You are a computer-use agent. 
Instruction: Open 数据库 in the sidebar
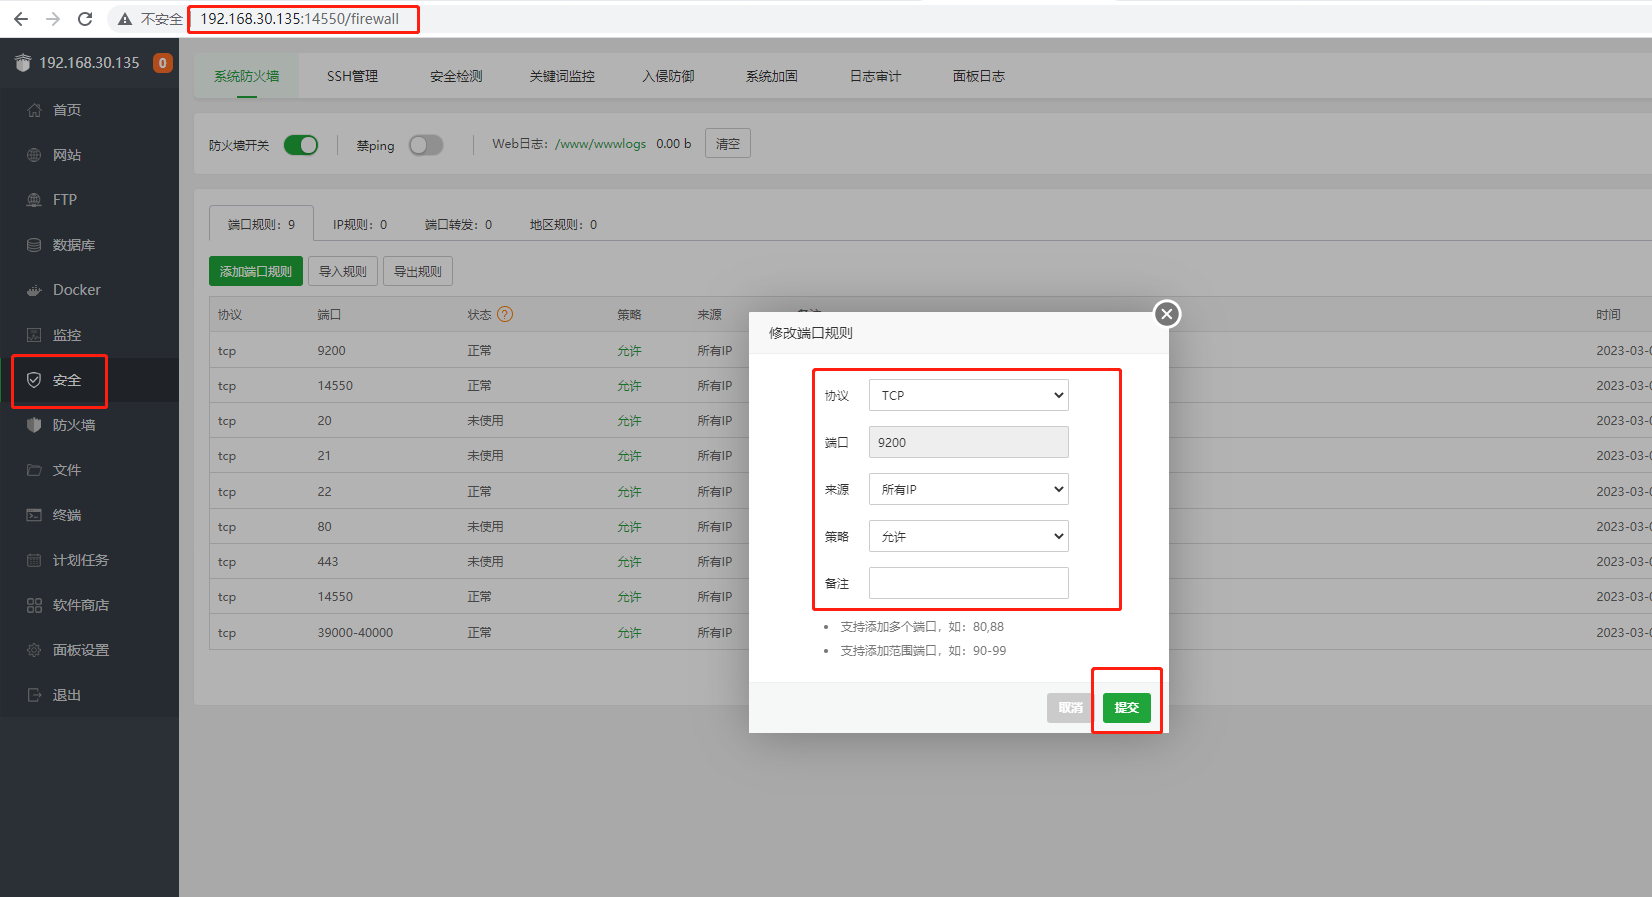(74, 245)
